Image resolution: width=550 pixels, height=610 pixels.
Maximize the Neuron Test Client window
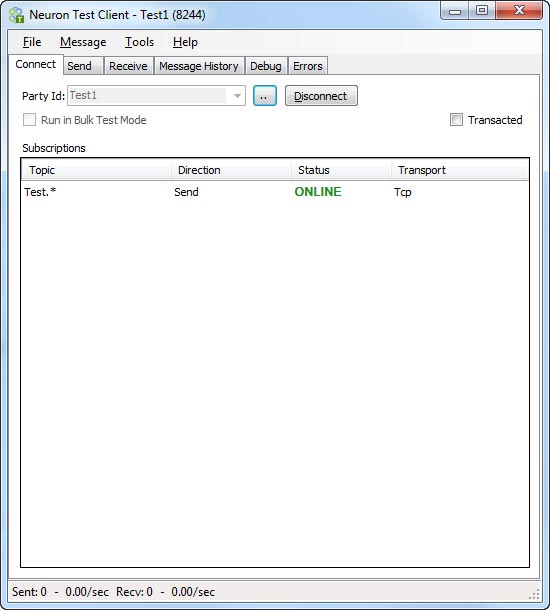(482, 11)
